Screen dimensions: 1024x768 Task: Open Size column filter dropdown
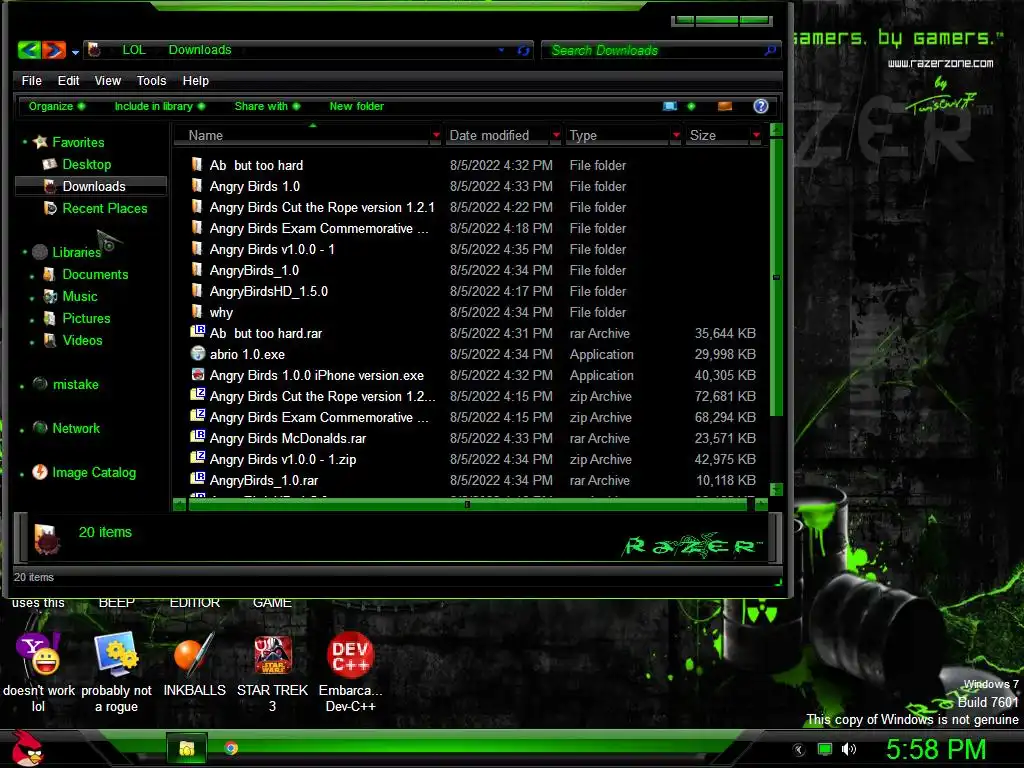tap(756, 135)
